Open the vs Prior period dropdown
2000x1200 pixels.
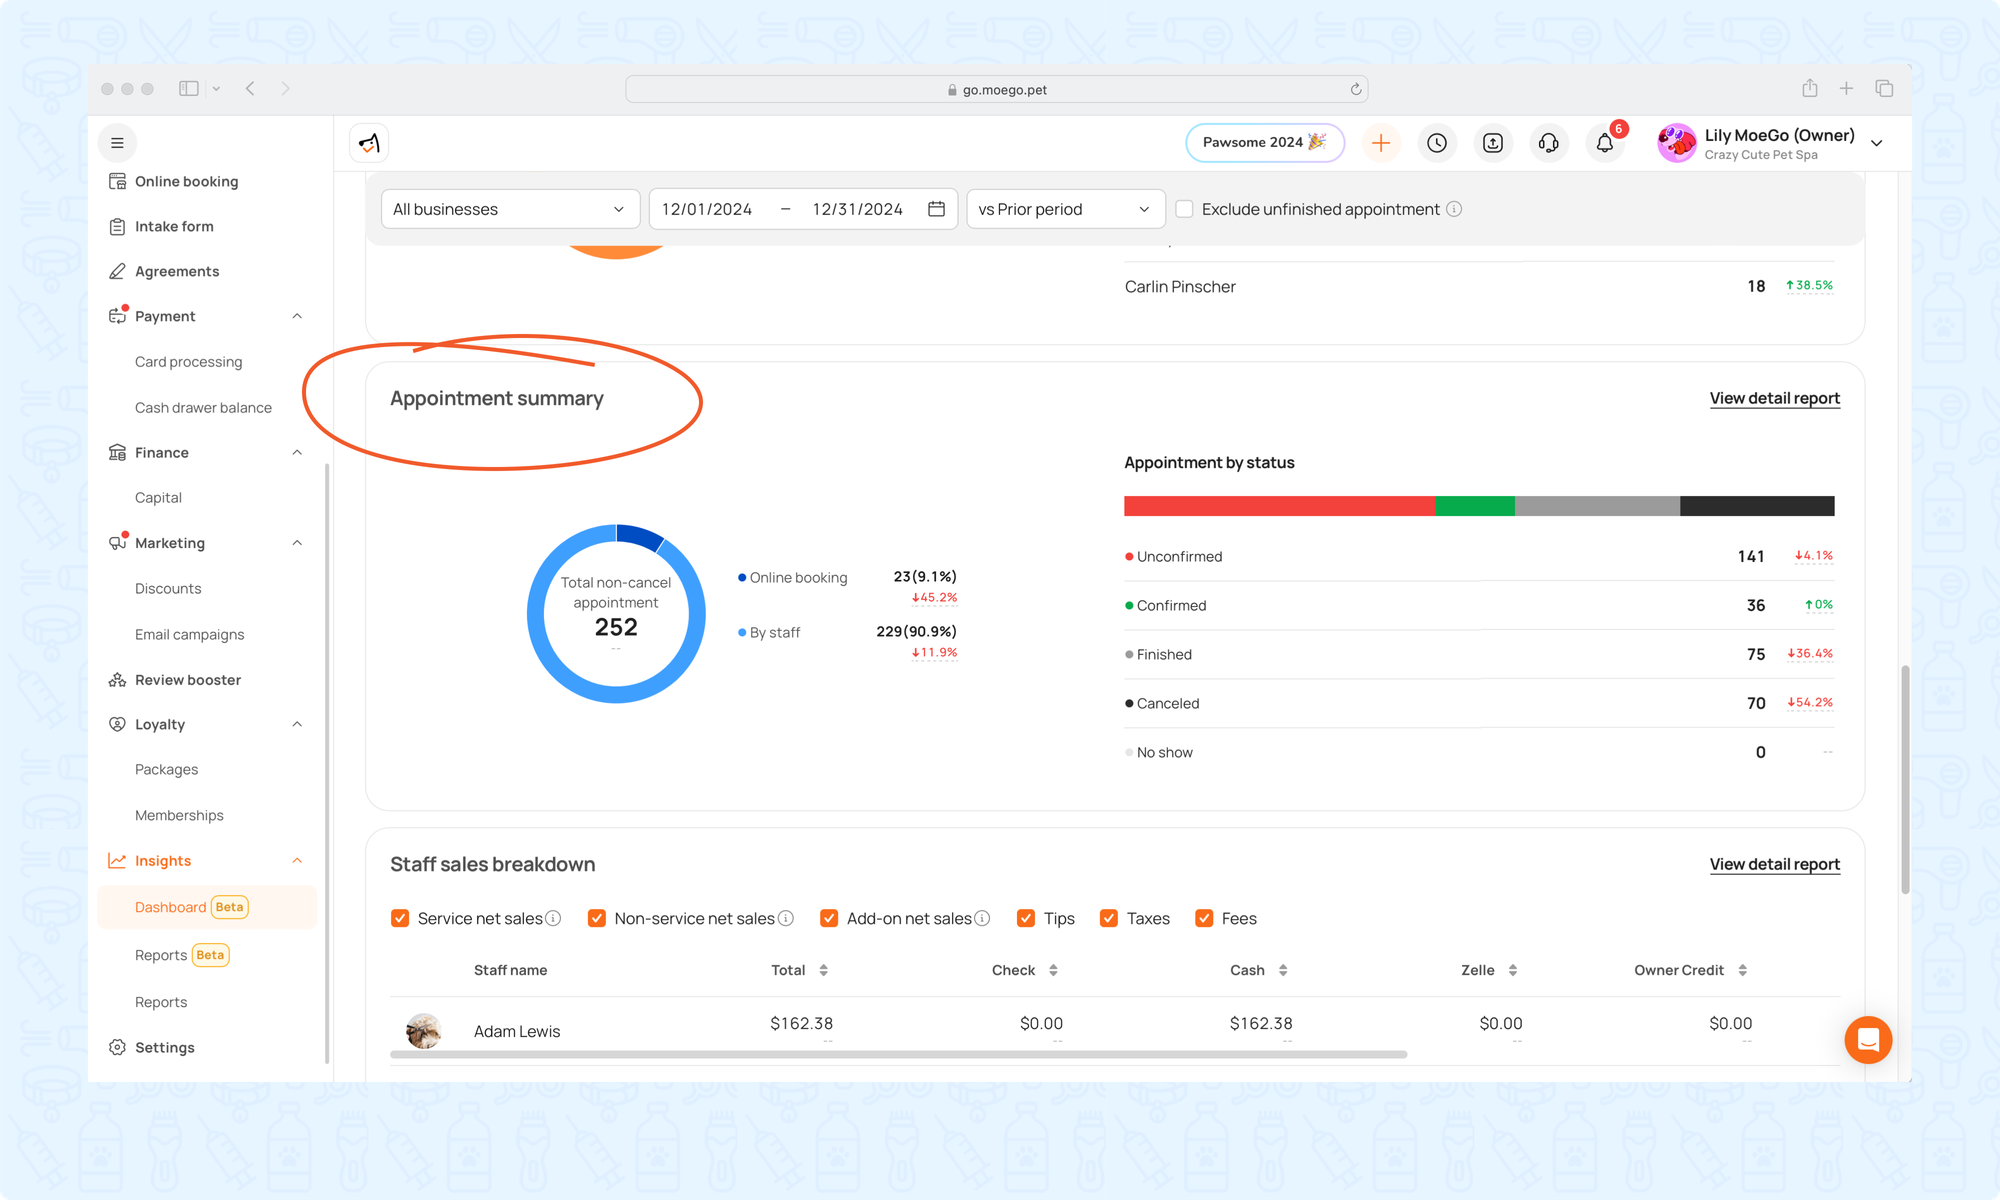pyautogui.click(x=1065, y=209)
